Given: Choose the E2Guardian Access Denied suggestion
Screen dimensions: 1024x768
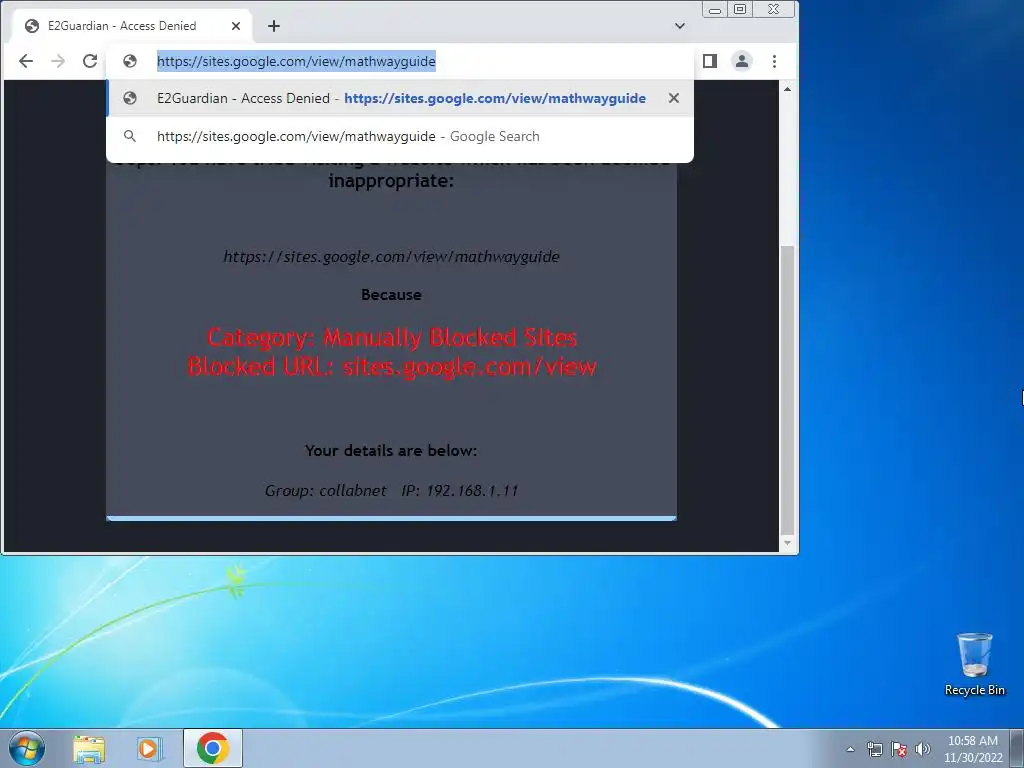Looking at the screenshot, I should 400,98.
